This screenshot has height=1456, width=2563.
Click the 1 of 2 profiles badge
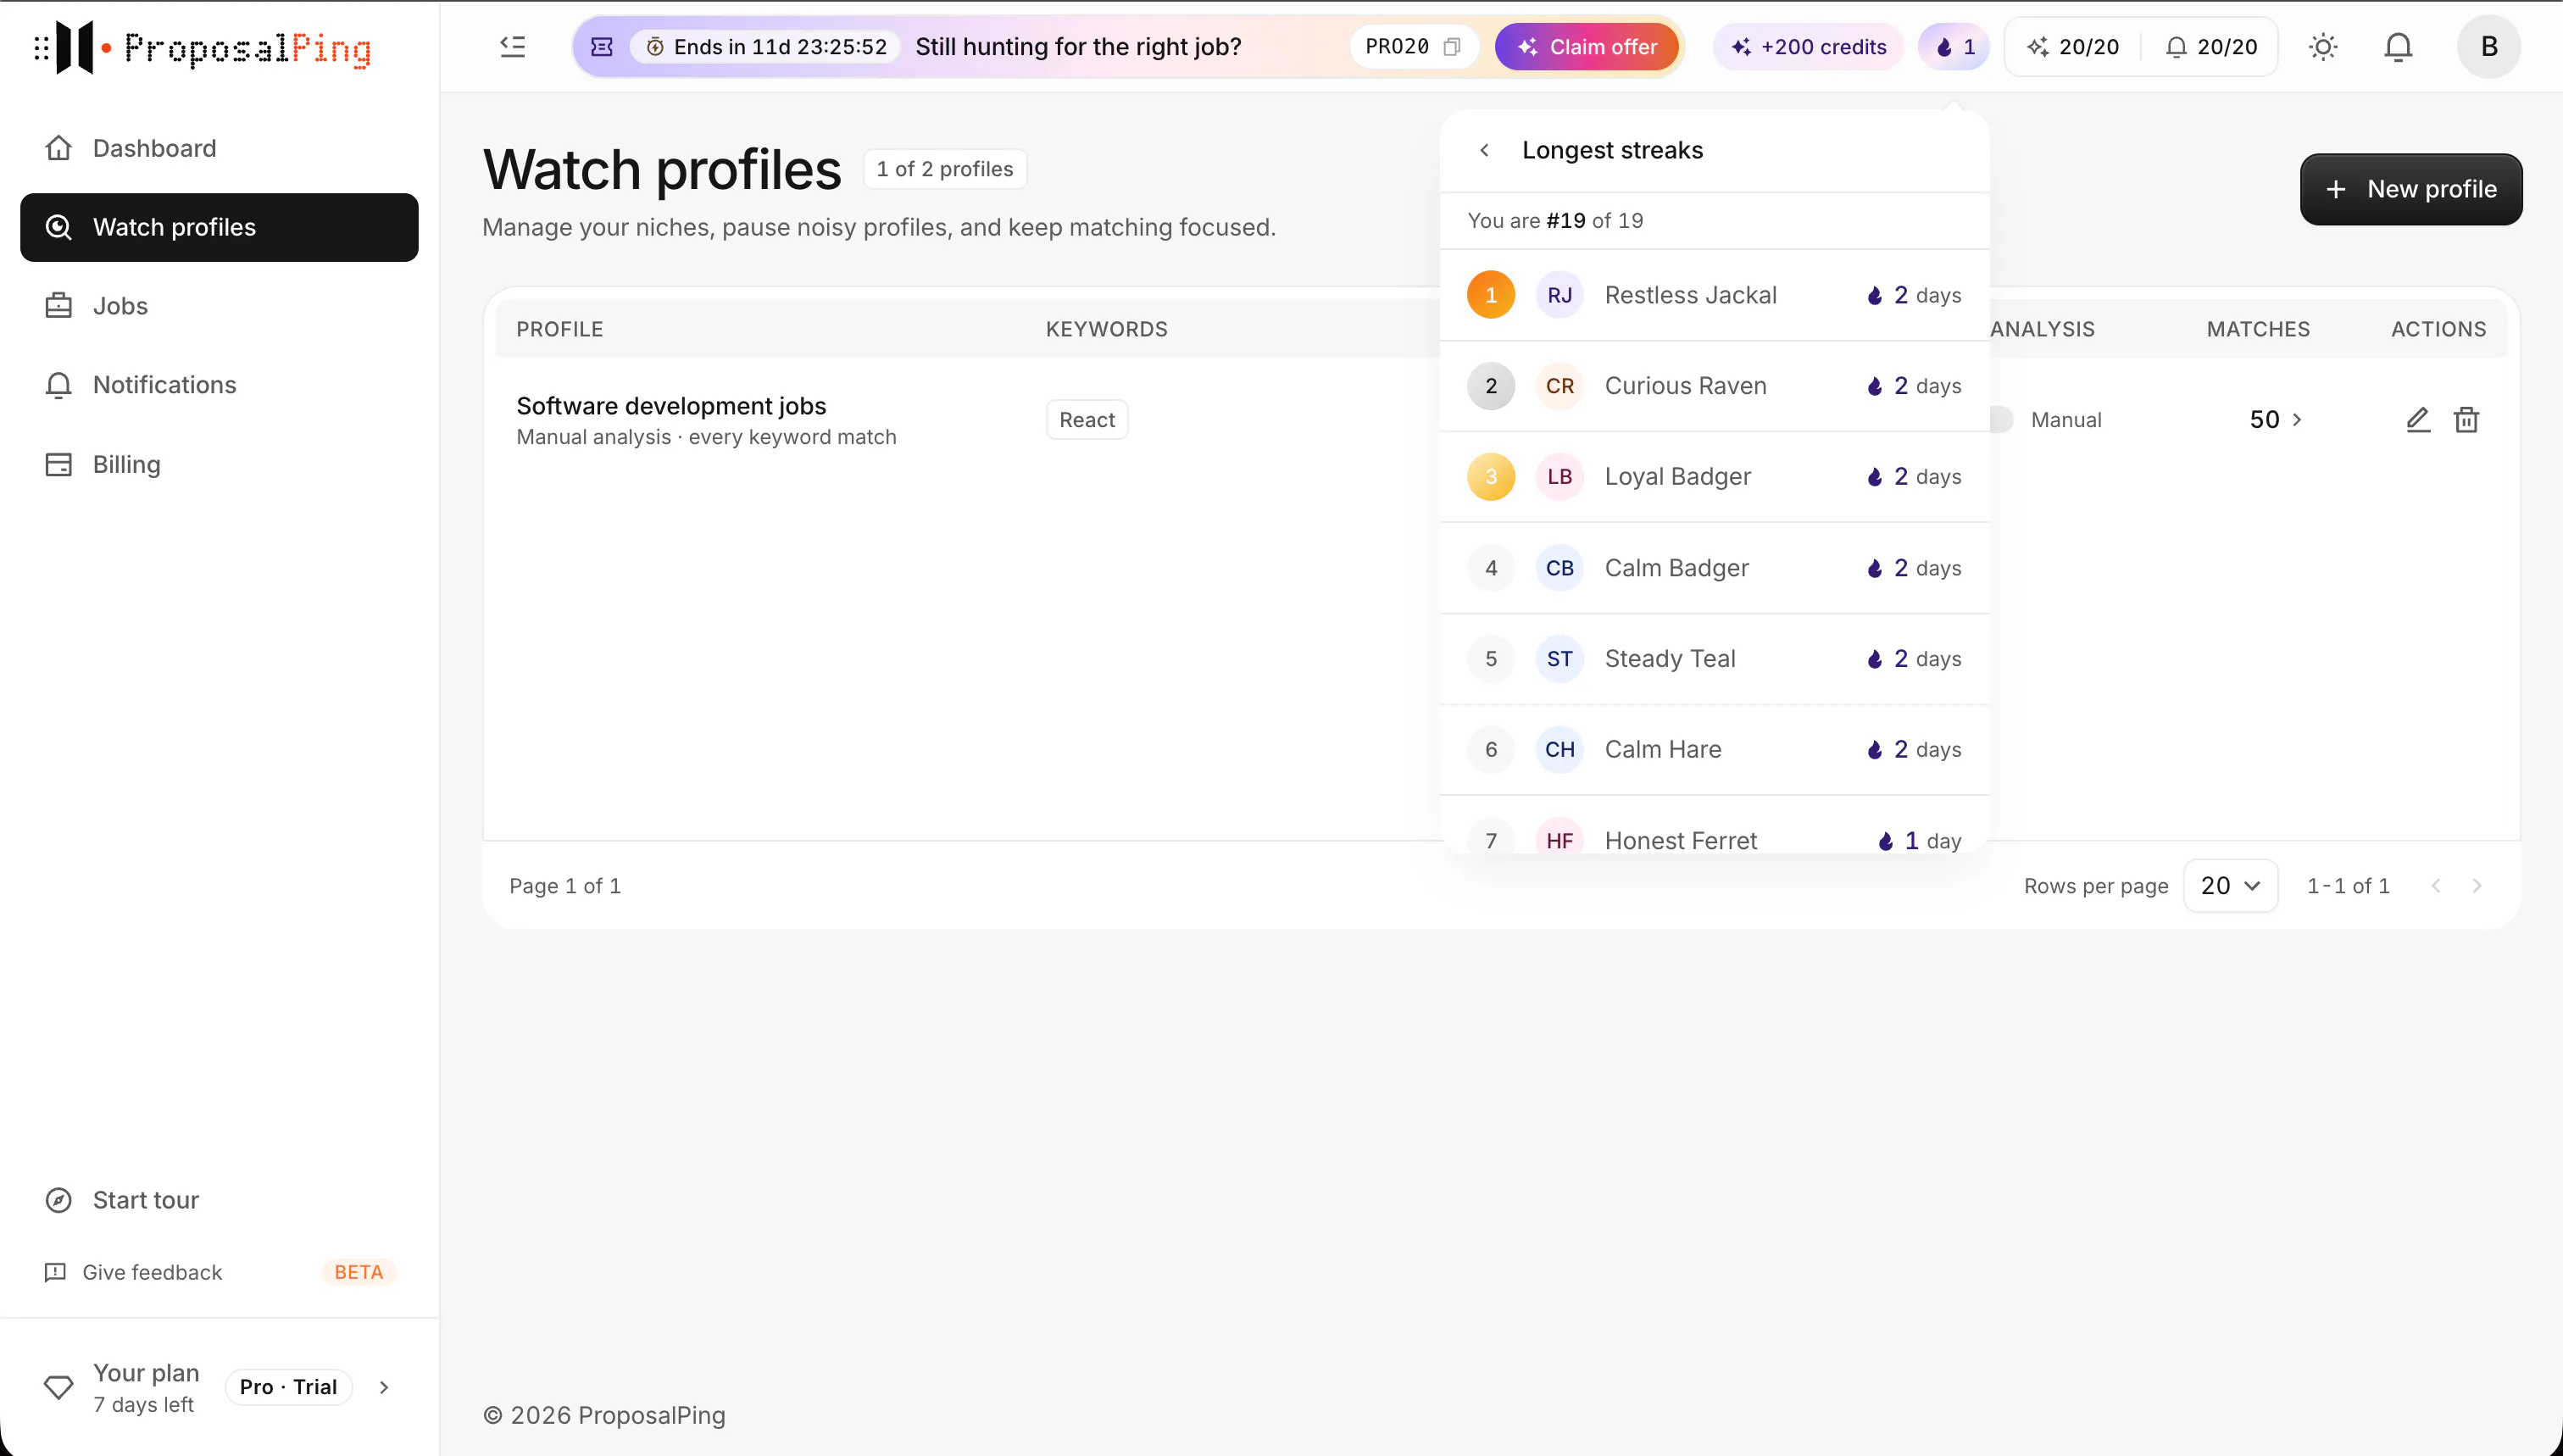945,169
